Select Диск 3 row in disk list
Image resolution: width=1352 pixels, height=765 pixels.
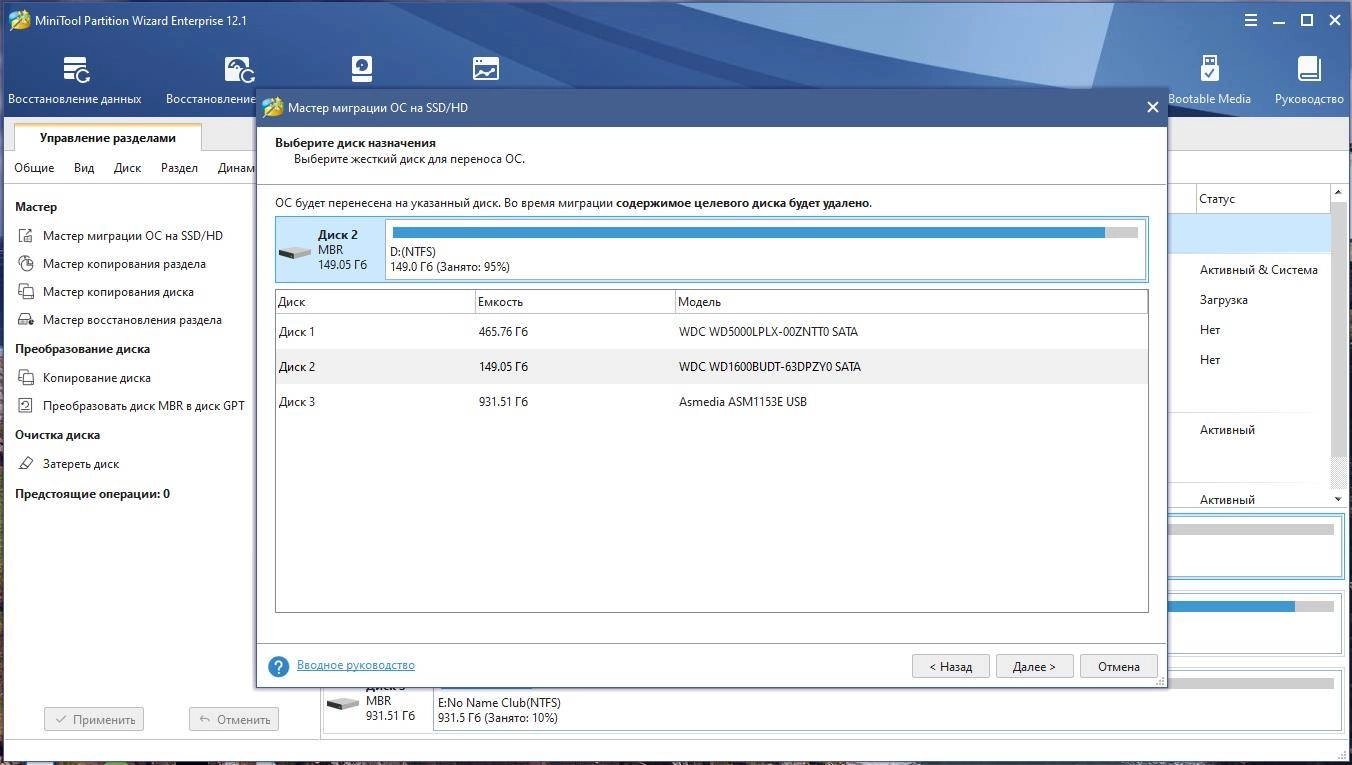click(x=711, y=401)
